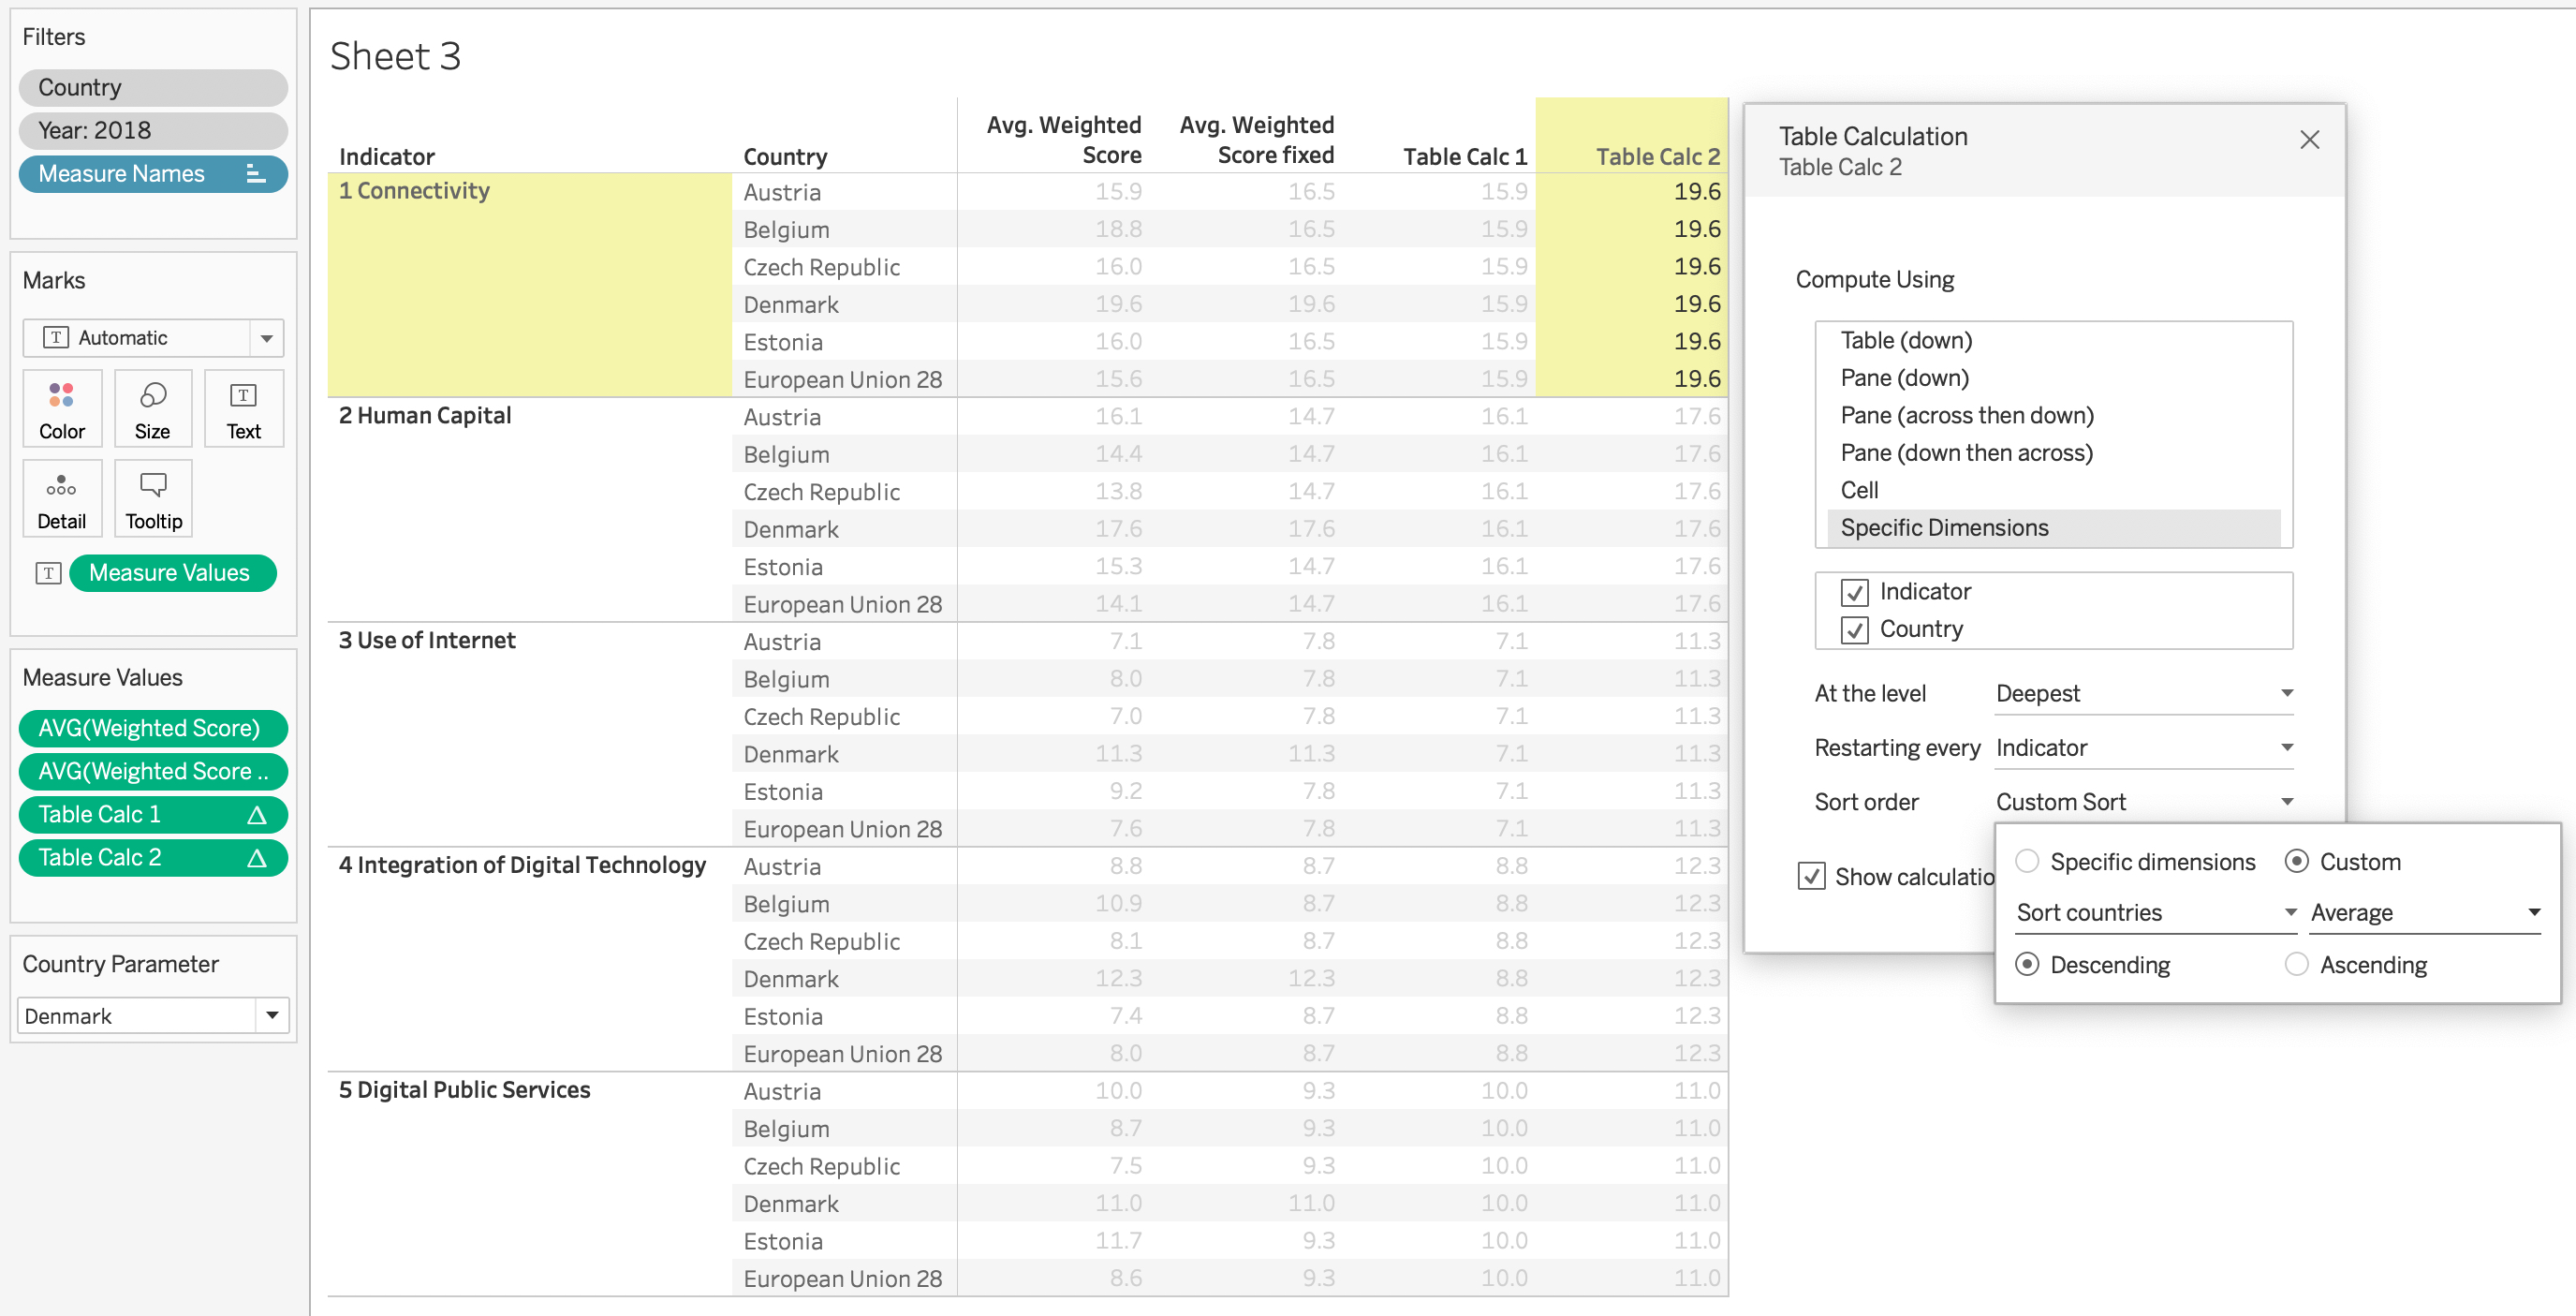Viewport: 2576px width, 1316px height.
Task: Click the Sheet 3 title
Action: tap(396, 57)
